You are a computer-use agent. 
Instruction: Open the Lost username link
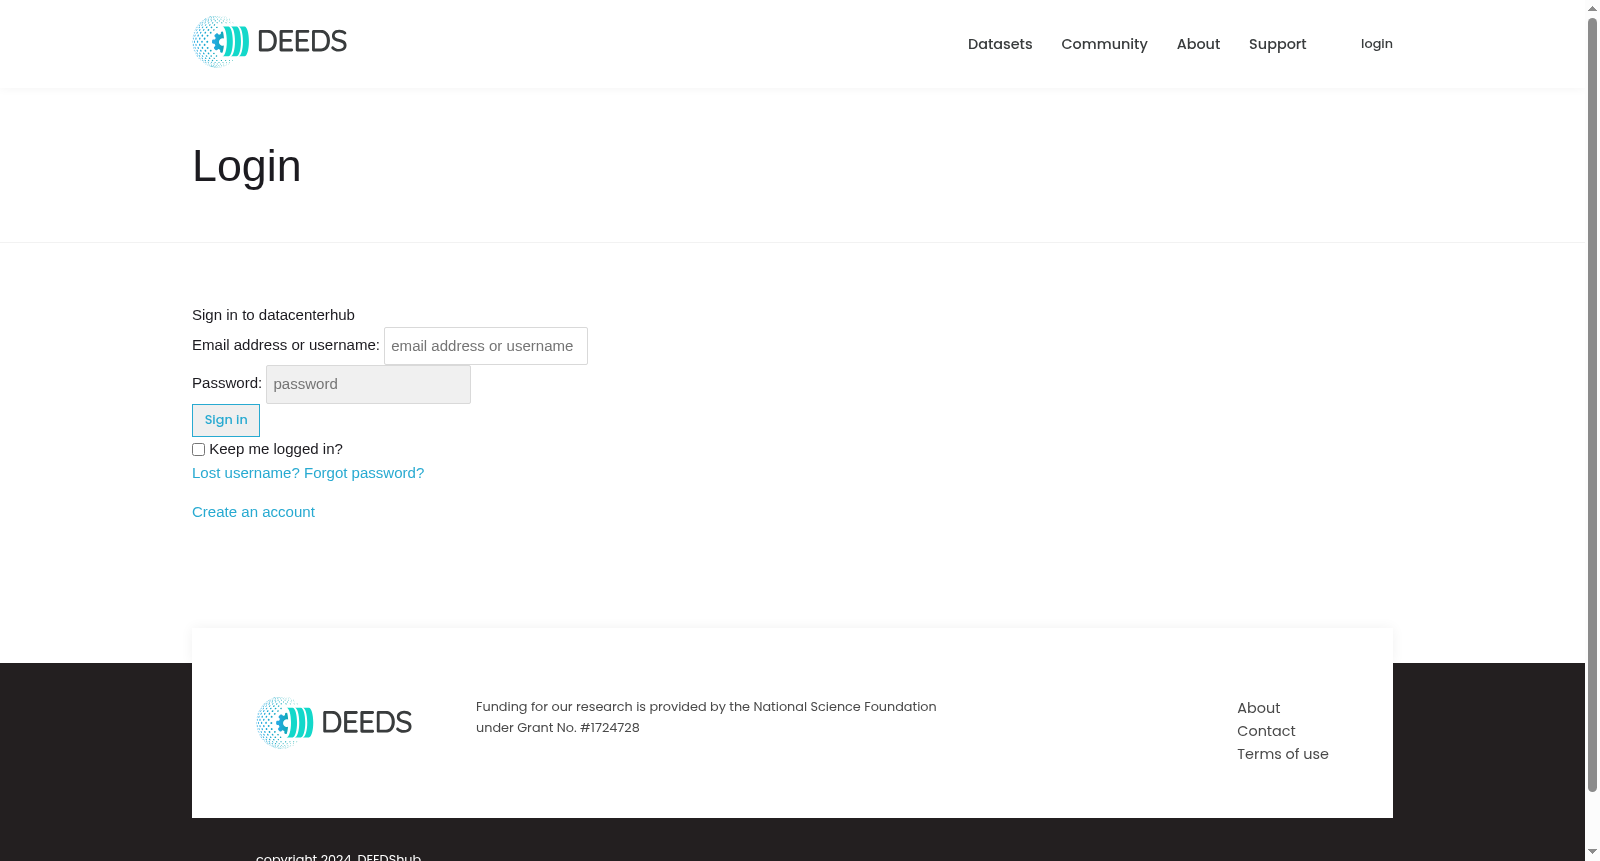[x=246, y=473]
